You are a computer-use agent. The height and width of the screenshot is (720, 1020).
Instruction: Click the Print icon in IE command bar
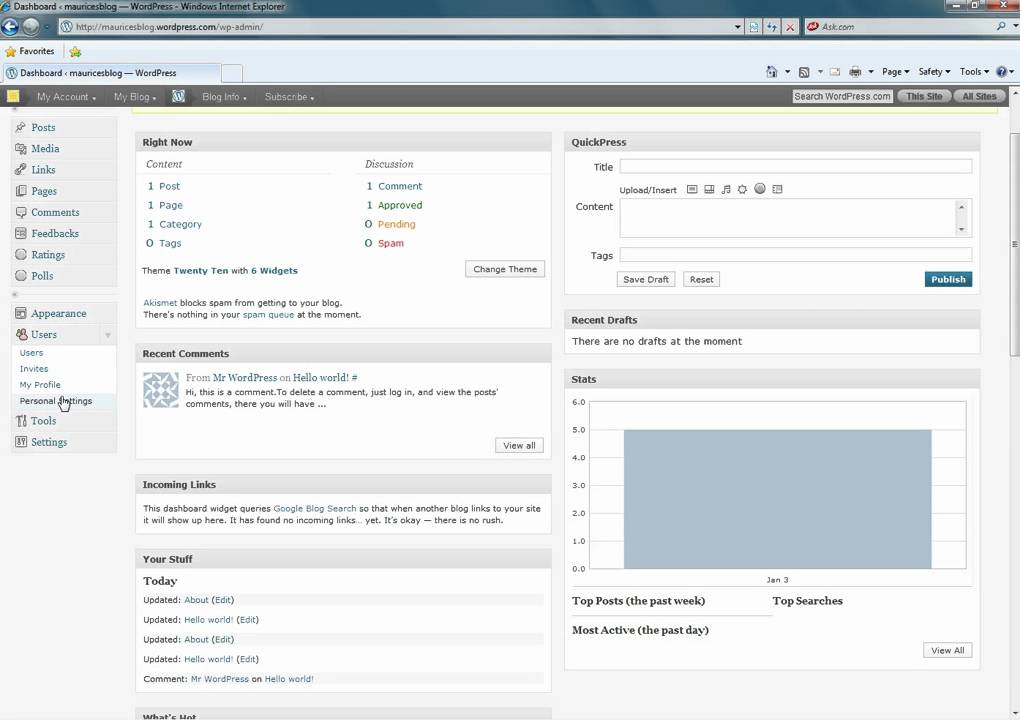[855, 72]
